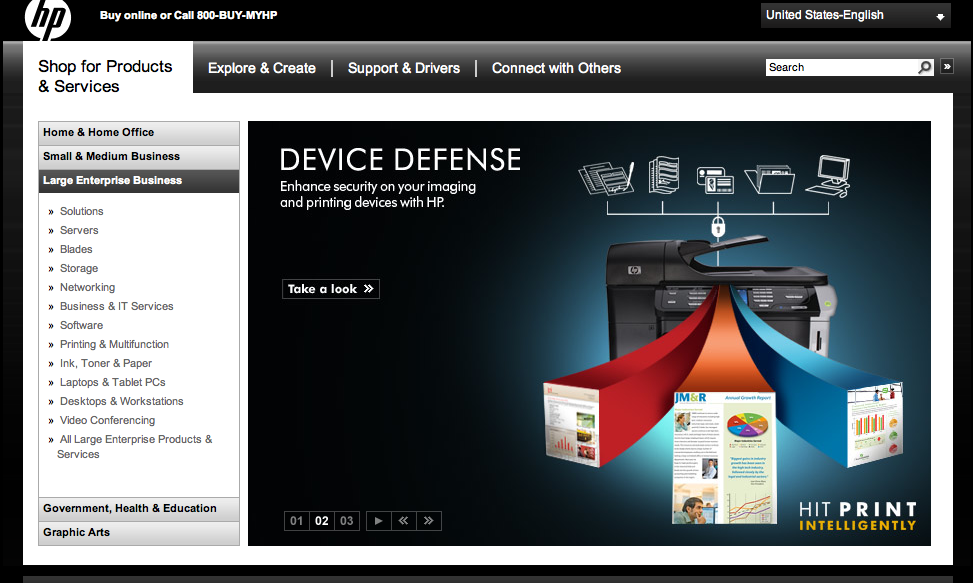Click the Hit Print Intelligently logo
This screenshot has width=973, height=583.
pyautogui.click(x=858, y=517)
